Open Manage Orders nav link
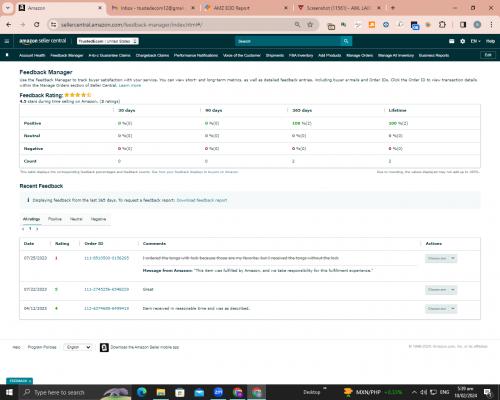The height and width of the screenshot is (400, 500). [360, 55]
